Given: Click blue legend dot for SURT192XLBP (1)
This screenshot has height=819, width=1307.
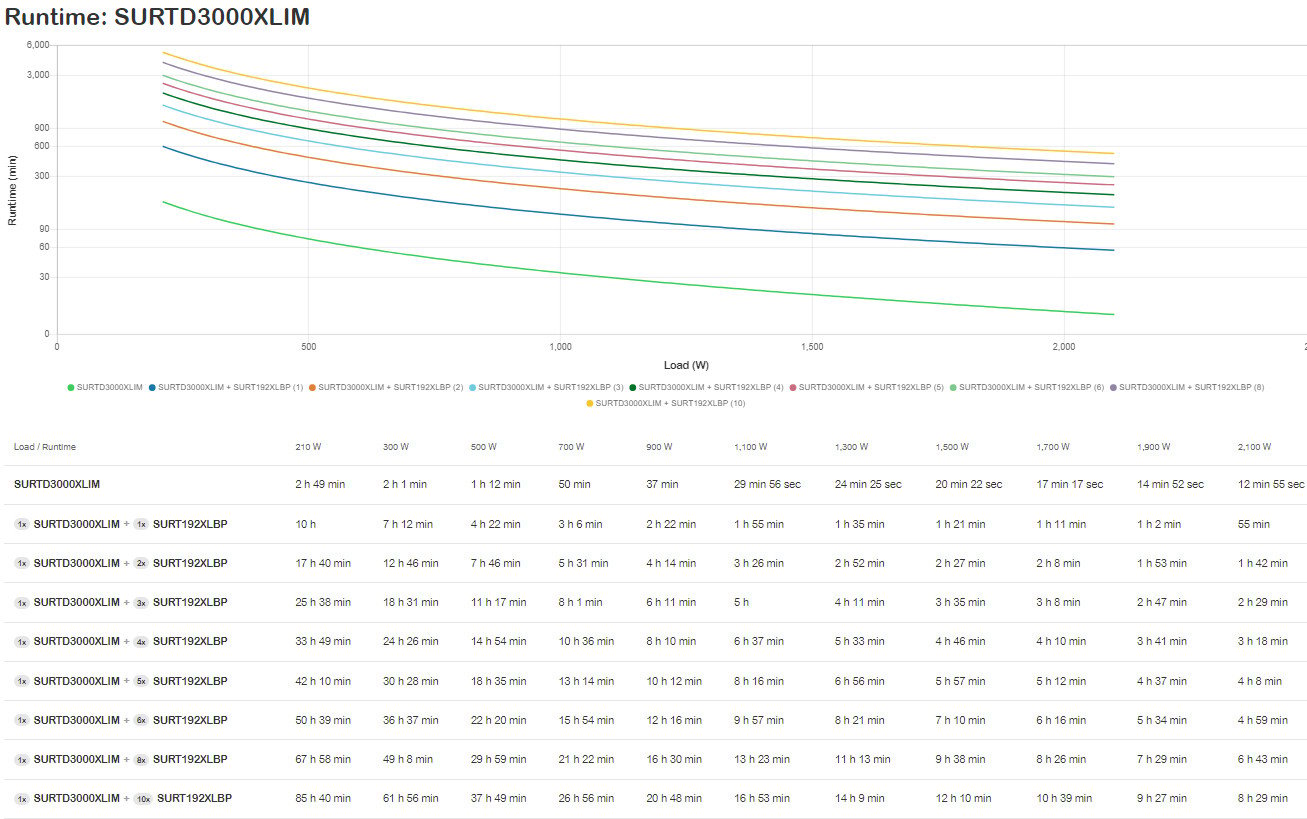Looking at the screenshot, I should [152, 387].
